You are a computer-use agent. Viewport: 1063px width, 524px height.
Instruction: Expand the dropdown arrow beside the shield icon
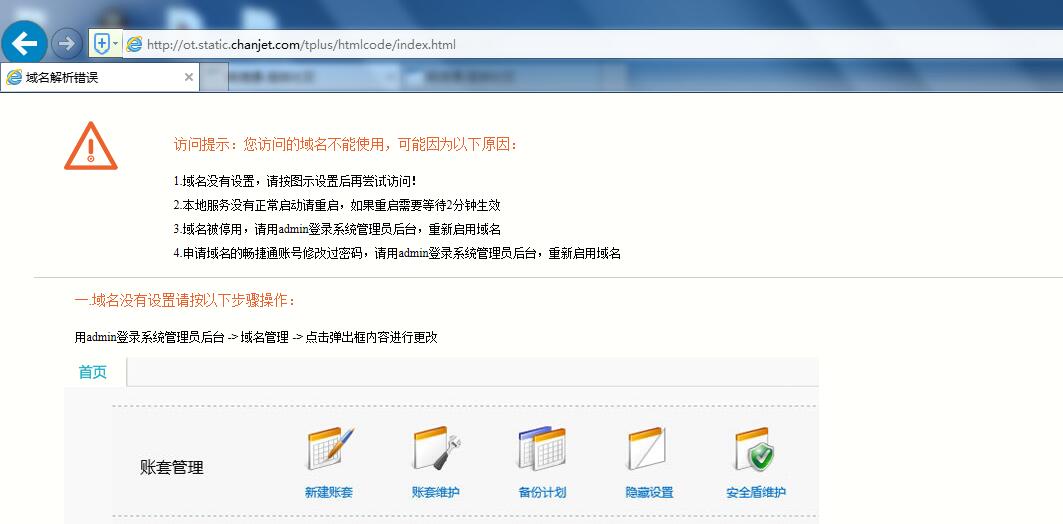tap(116, 44)
